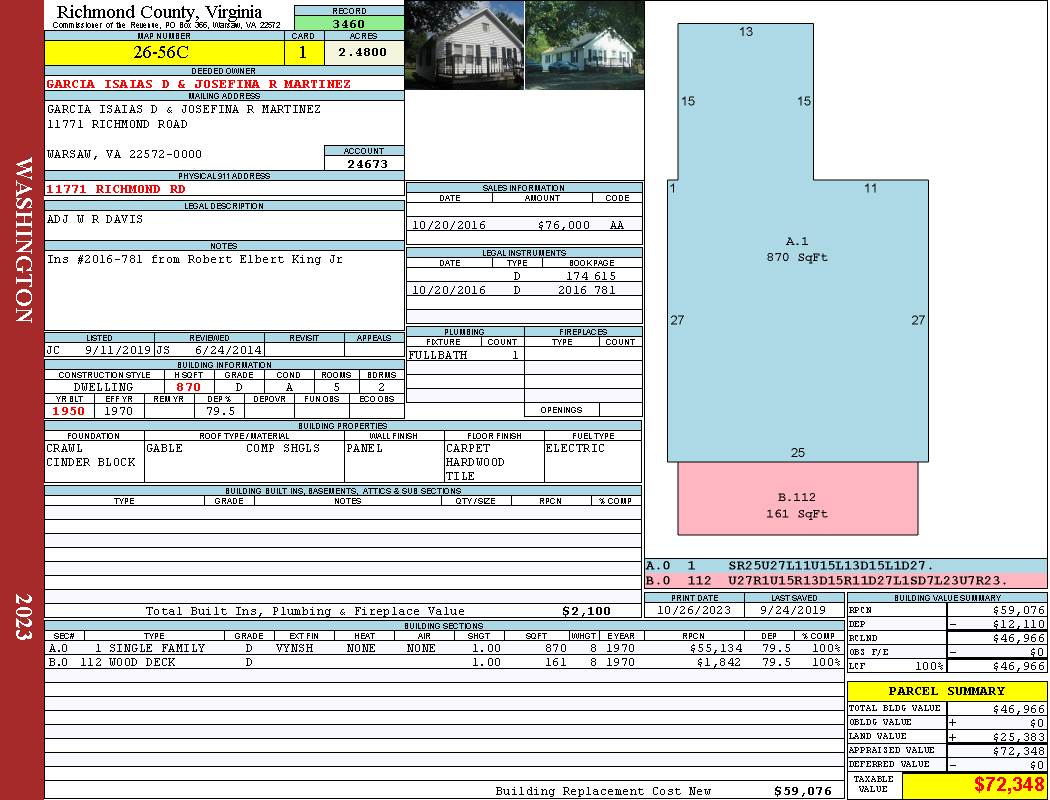Select reviewed date 6/24/2014
1050x800 pixels.
[228, 349]
